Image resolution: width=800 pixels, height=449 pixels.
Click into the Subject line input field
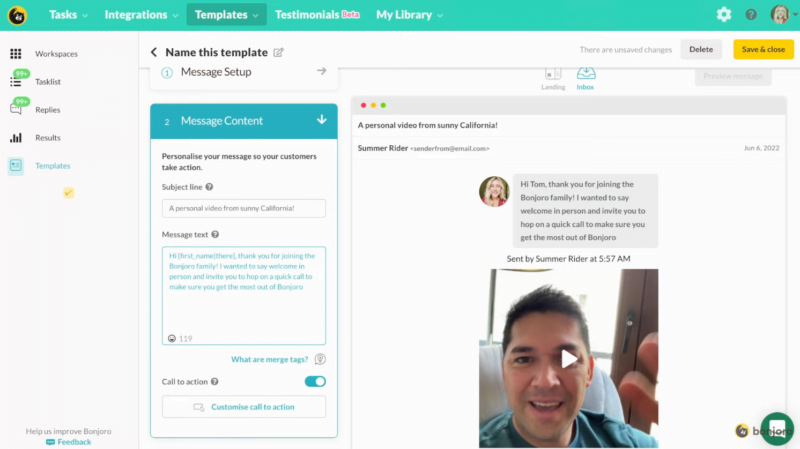[244, 208]
